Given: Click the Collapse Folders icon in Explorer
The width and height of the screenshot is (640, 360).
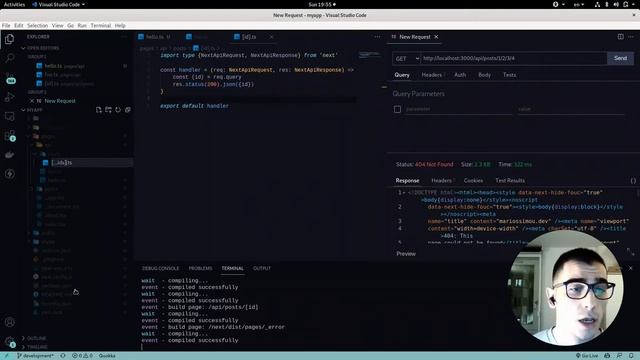Looking at the screenshot, I should coord(128,110).
